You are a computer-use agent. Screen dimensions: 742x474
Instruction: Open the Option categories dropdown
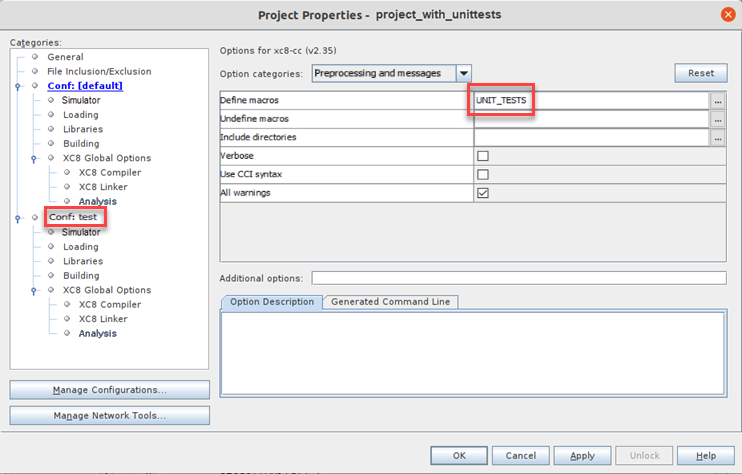coord(463,73)
